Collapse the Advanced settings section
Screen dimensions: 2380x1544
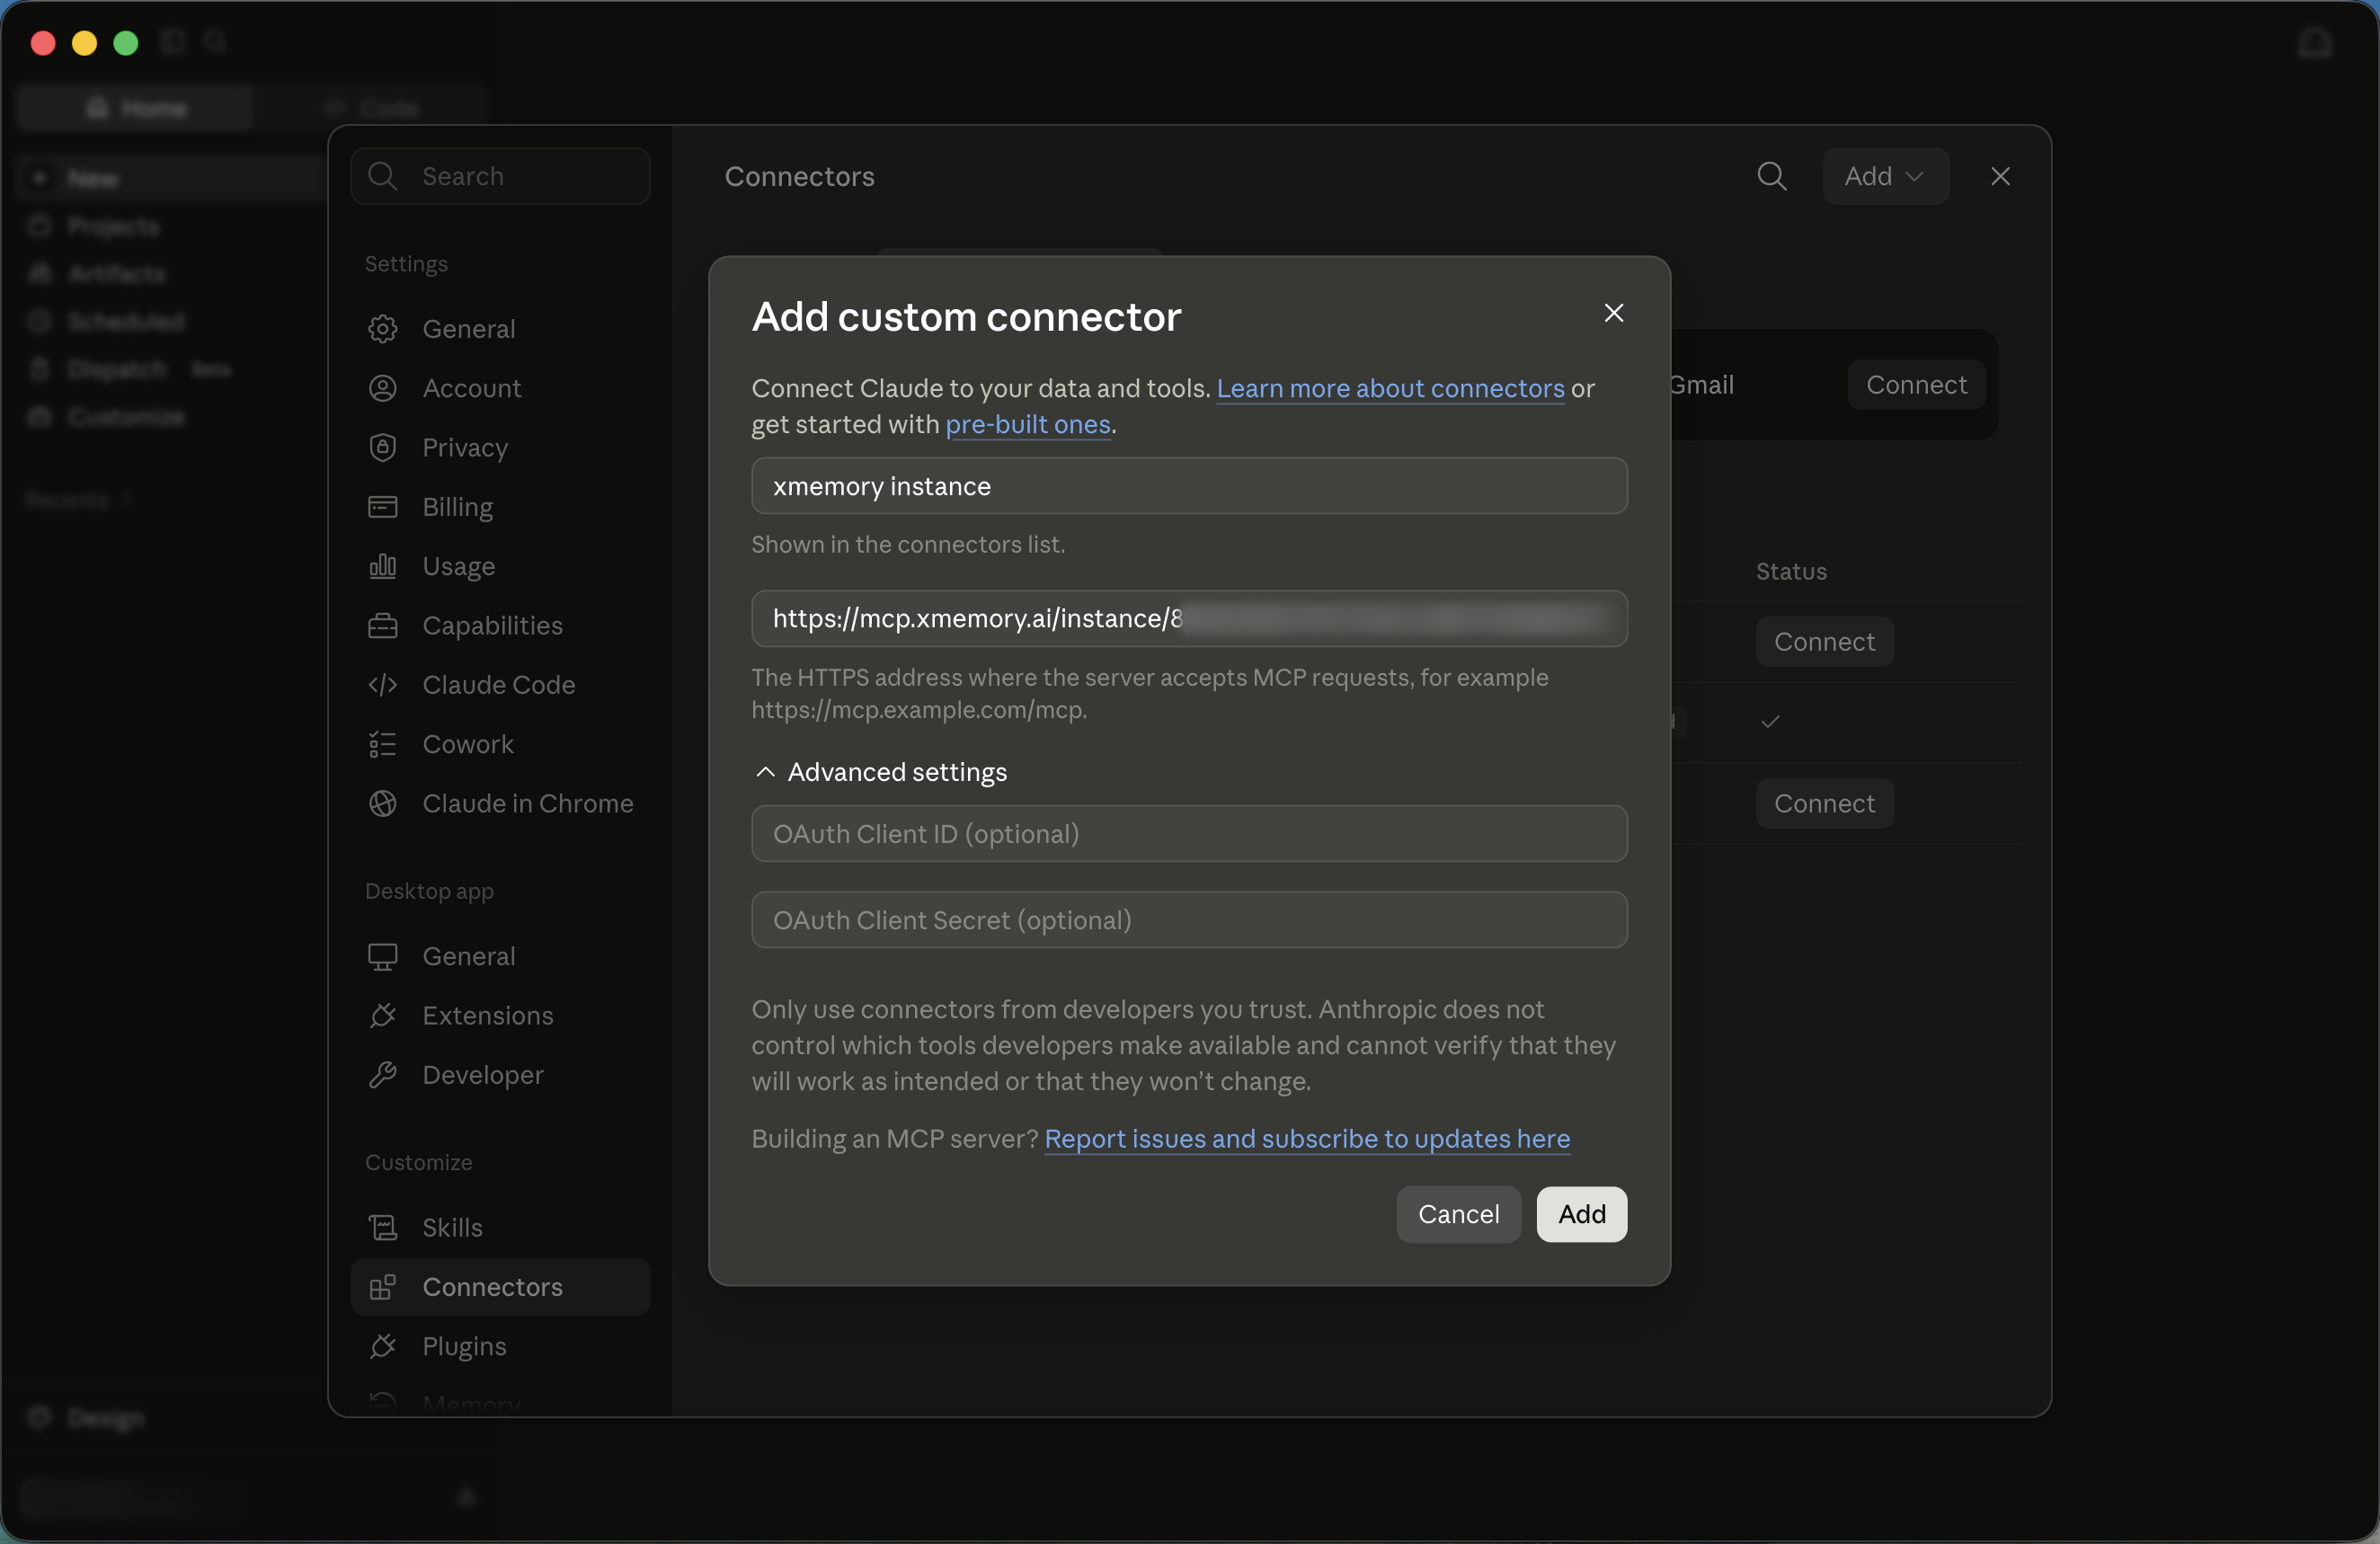[x=879, y=772]
